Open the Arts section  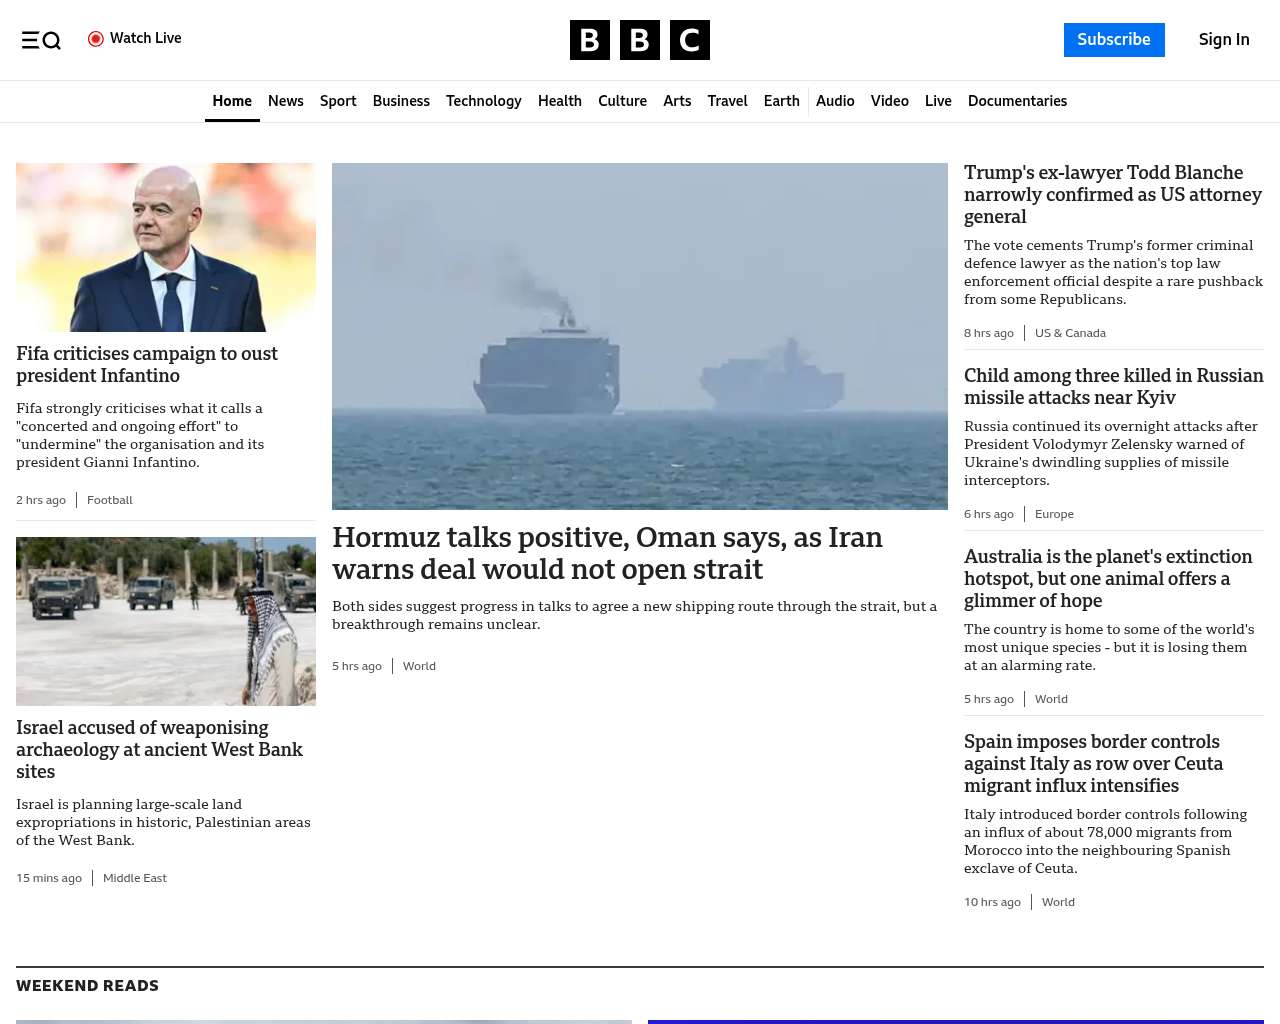pos(677,101)
